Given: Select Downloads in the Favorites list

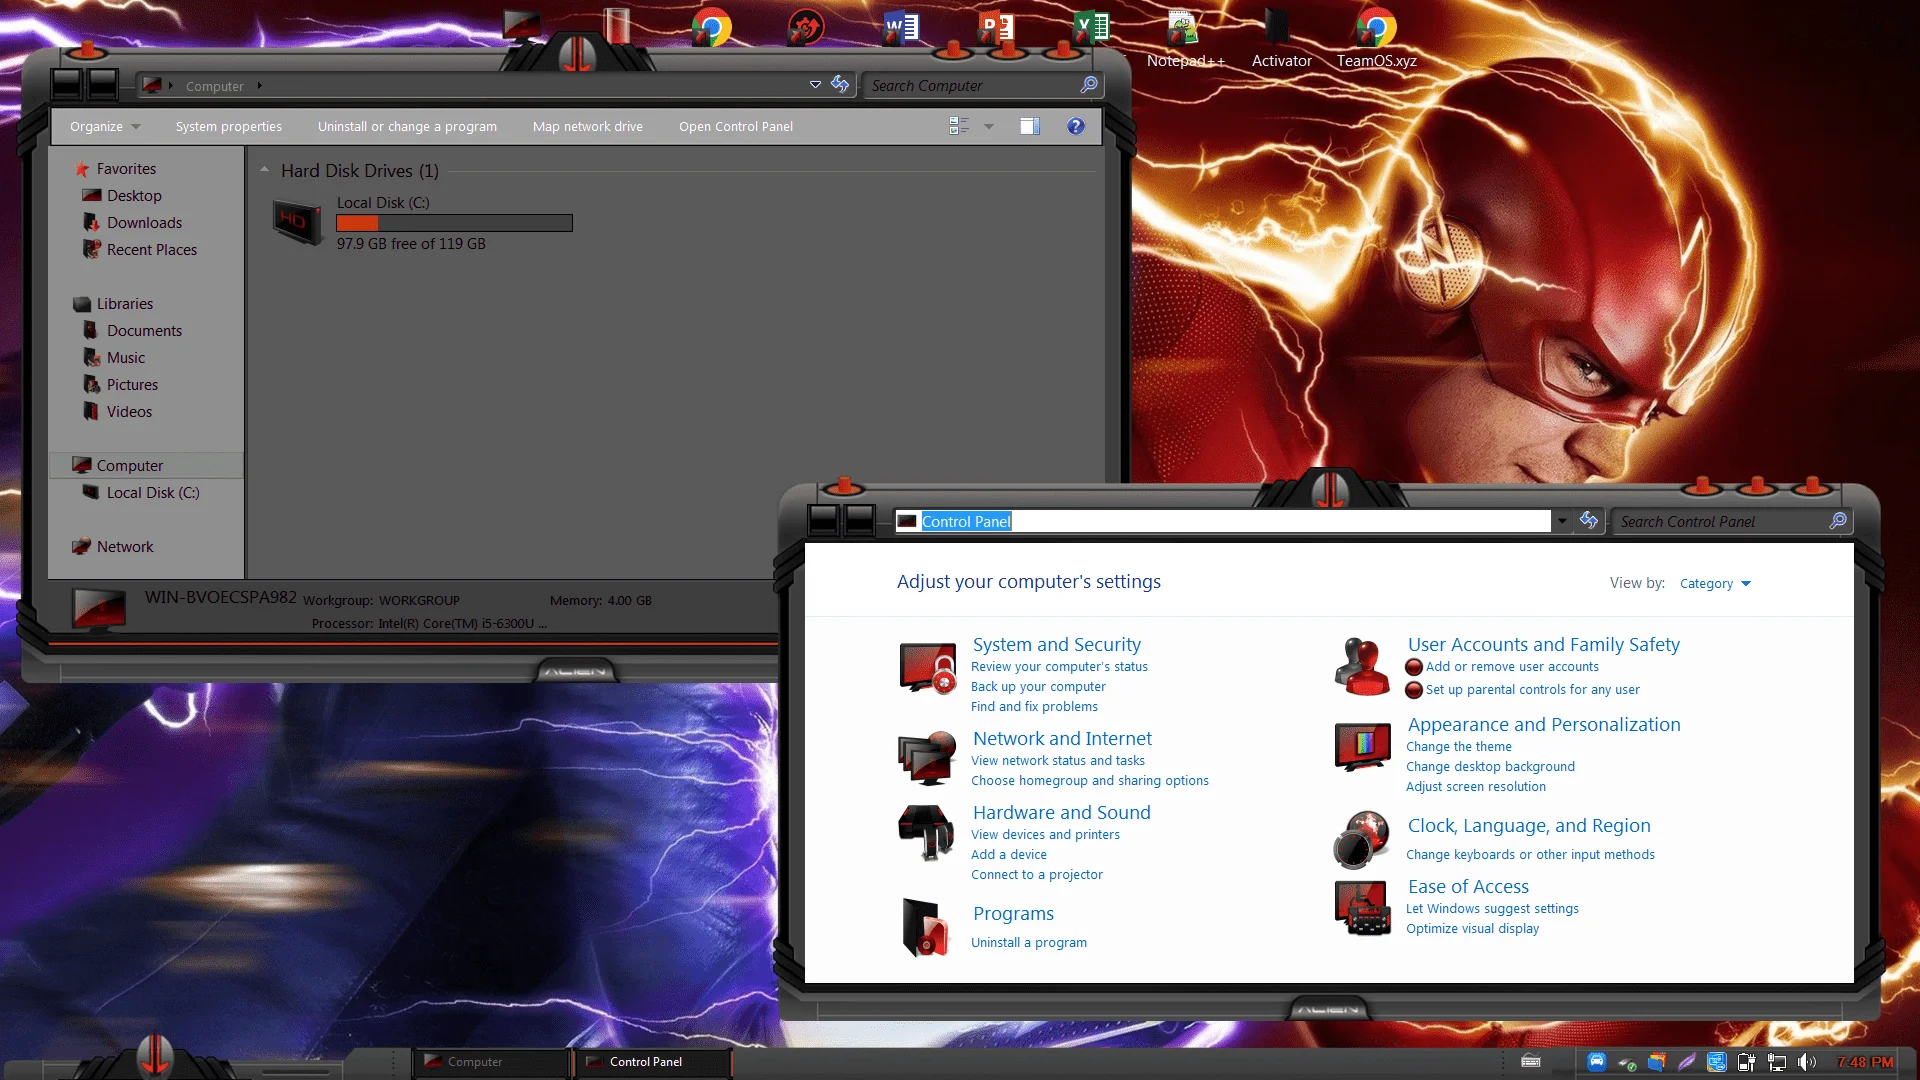Looking at the screenshot, I should point(144,222).
